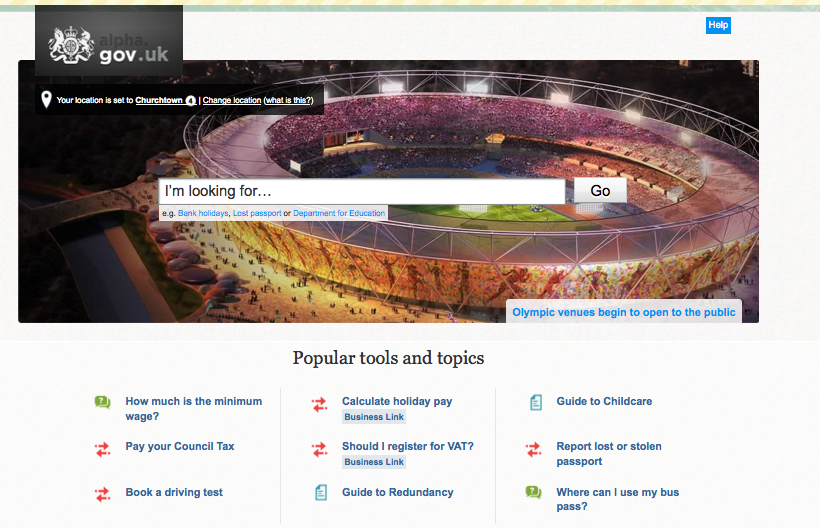Image resolution: width=820 pixels, height=528 pixels.
Task: Open Olympic venues begin to open headline
Action: click(624, 312)
